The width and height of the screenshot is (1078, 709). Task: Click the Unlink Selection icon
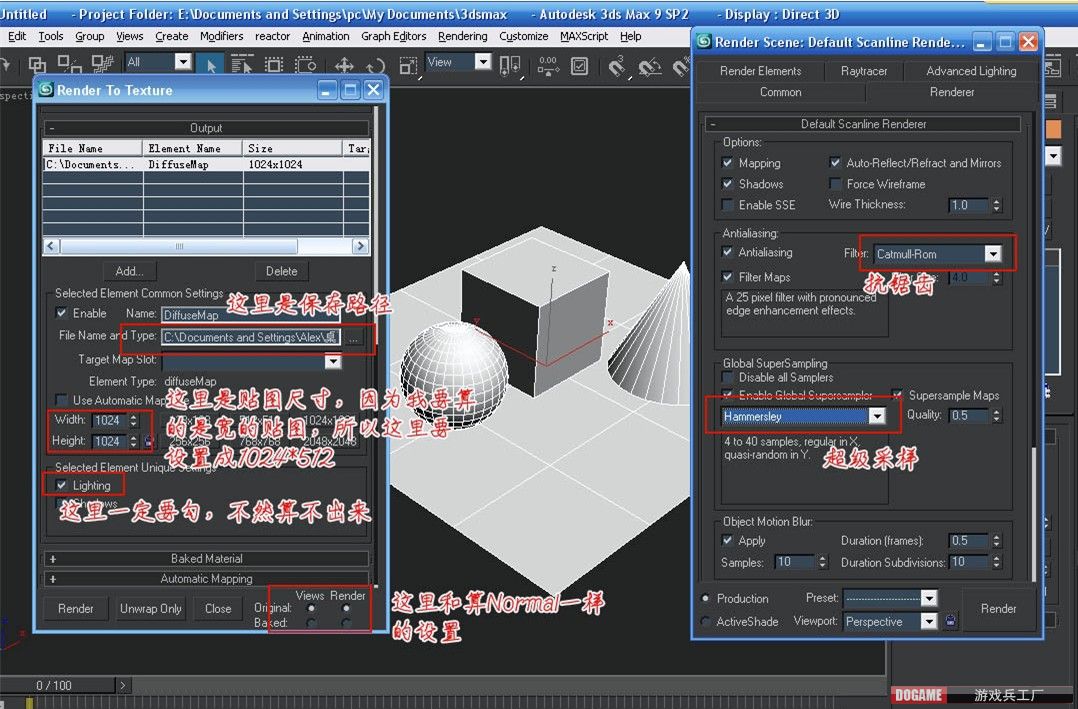click(x=69, y=65)
